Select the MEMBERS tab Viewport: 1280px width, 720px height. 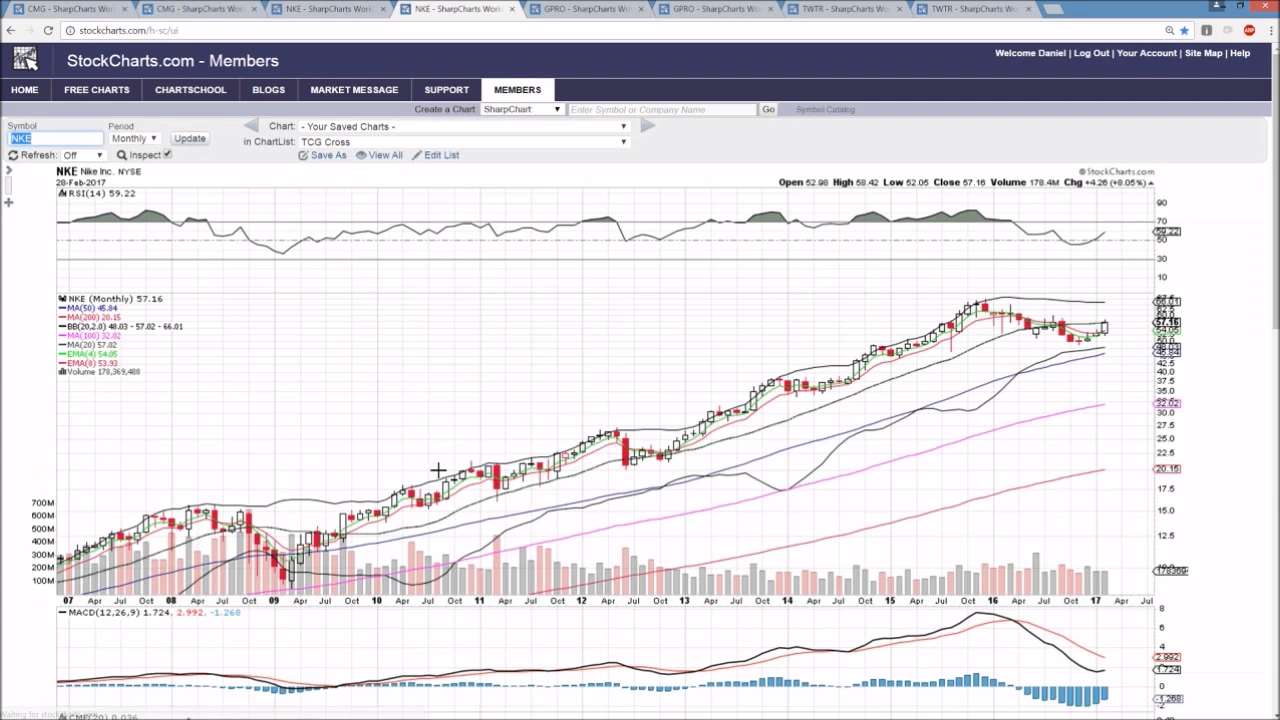tap(517, 90)
